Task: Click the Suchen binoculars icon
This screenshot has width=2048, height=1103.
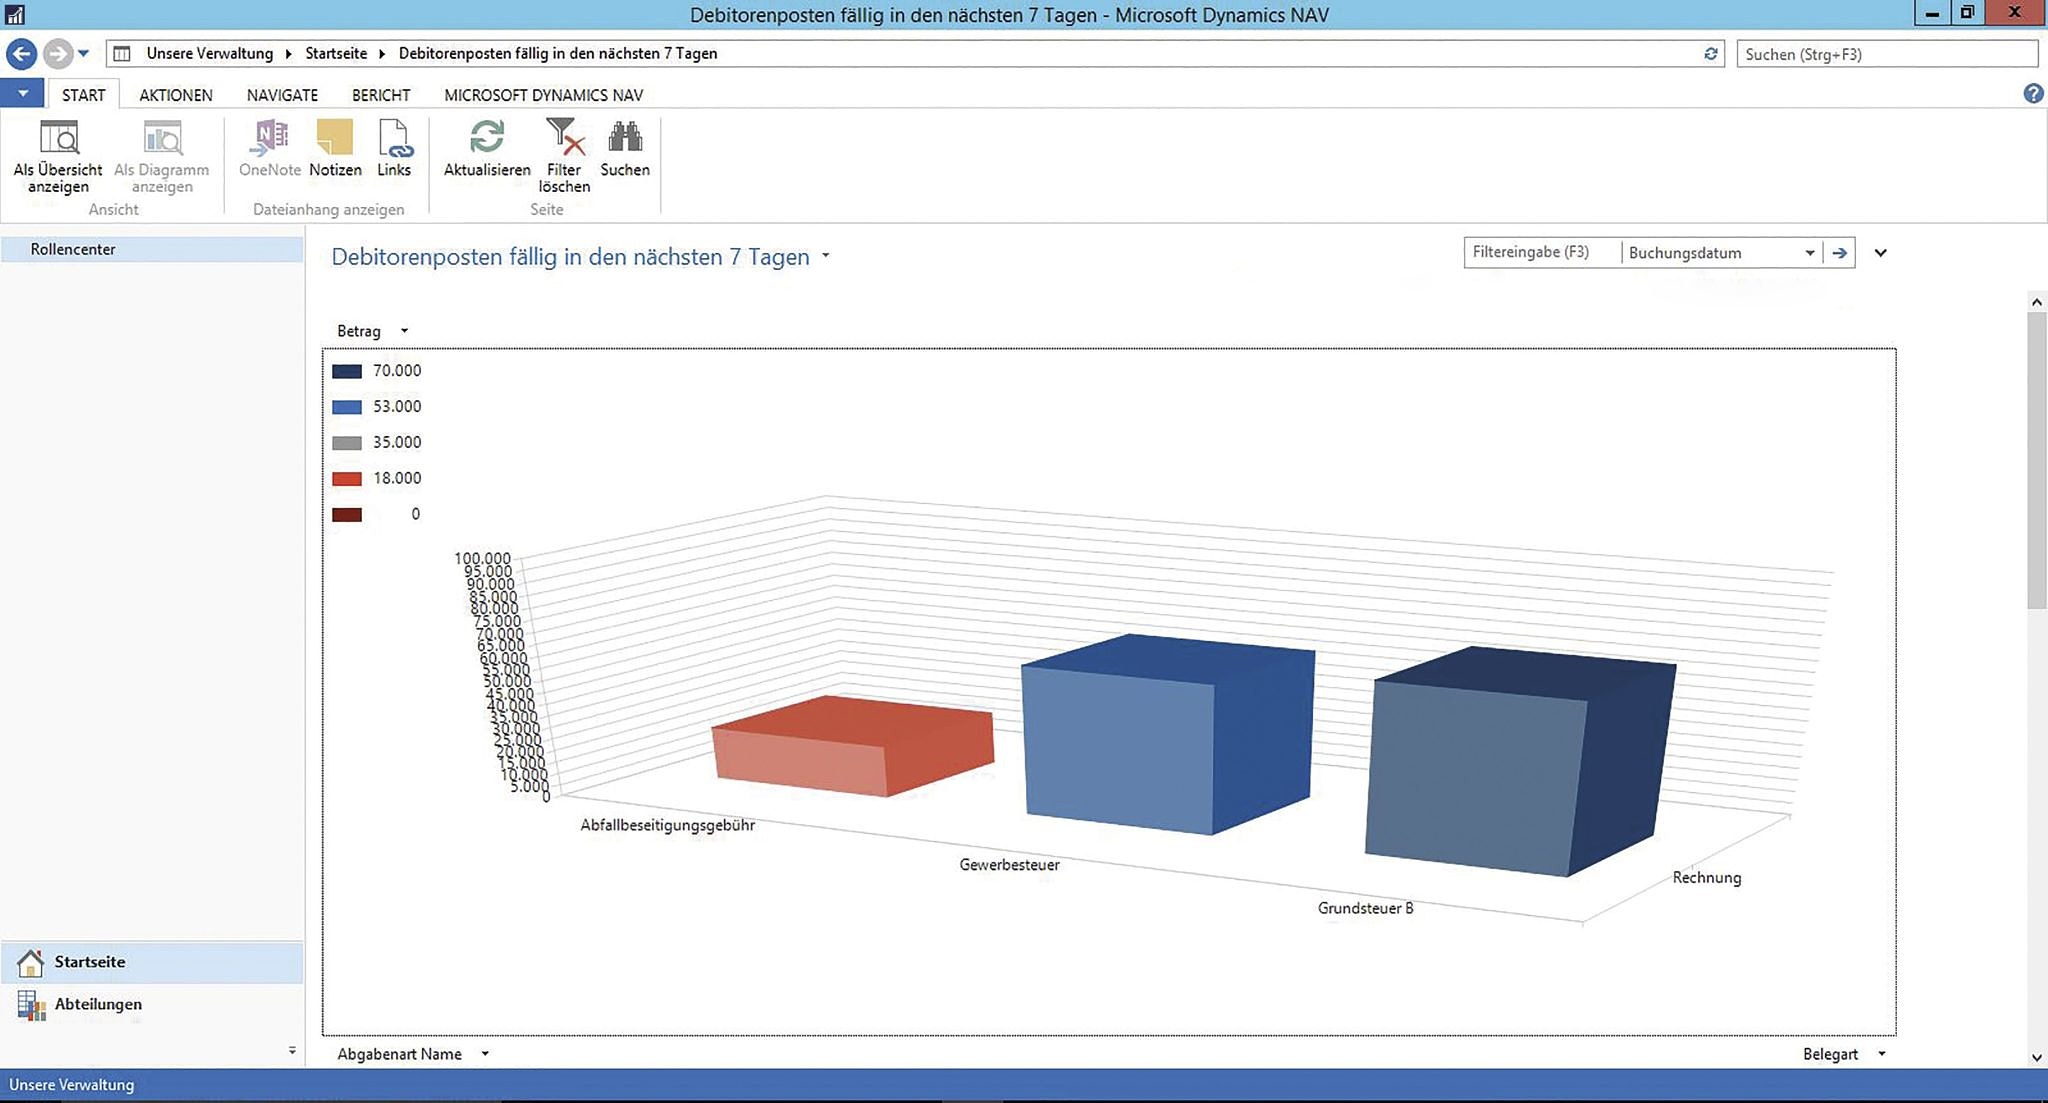Action: (625, 139)
